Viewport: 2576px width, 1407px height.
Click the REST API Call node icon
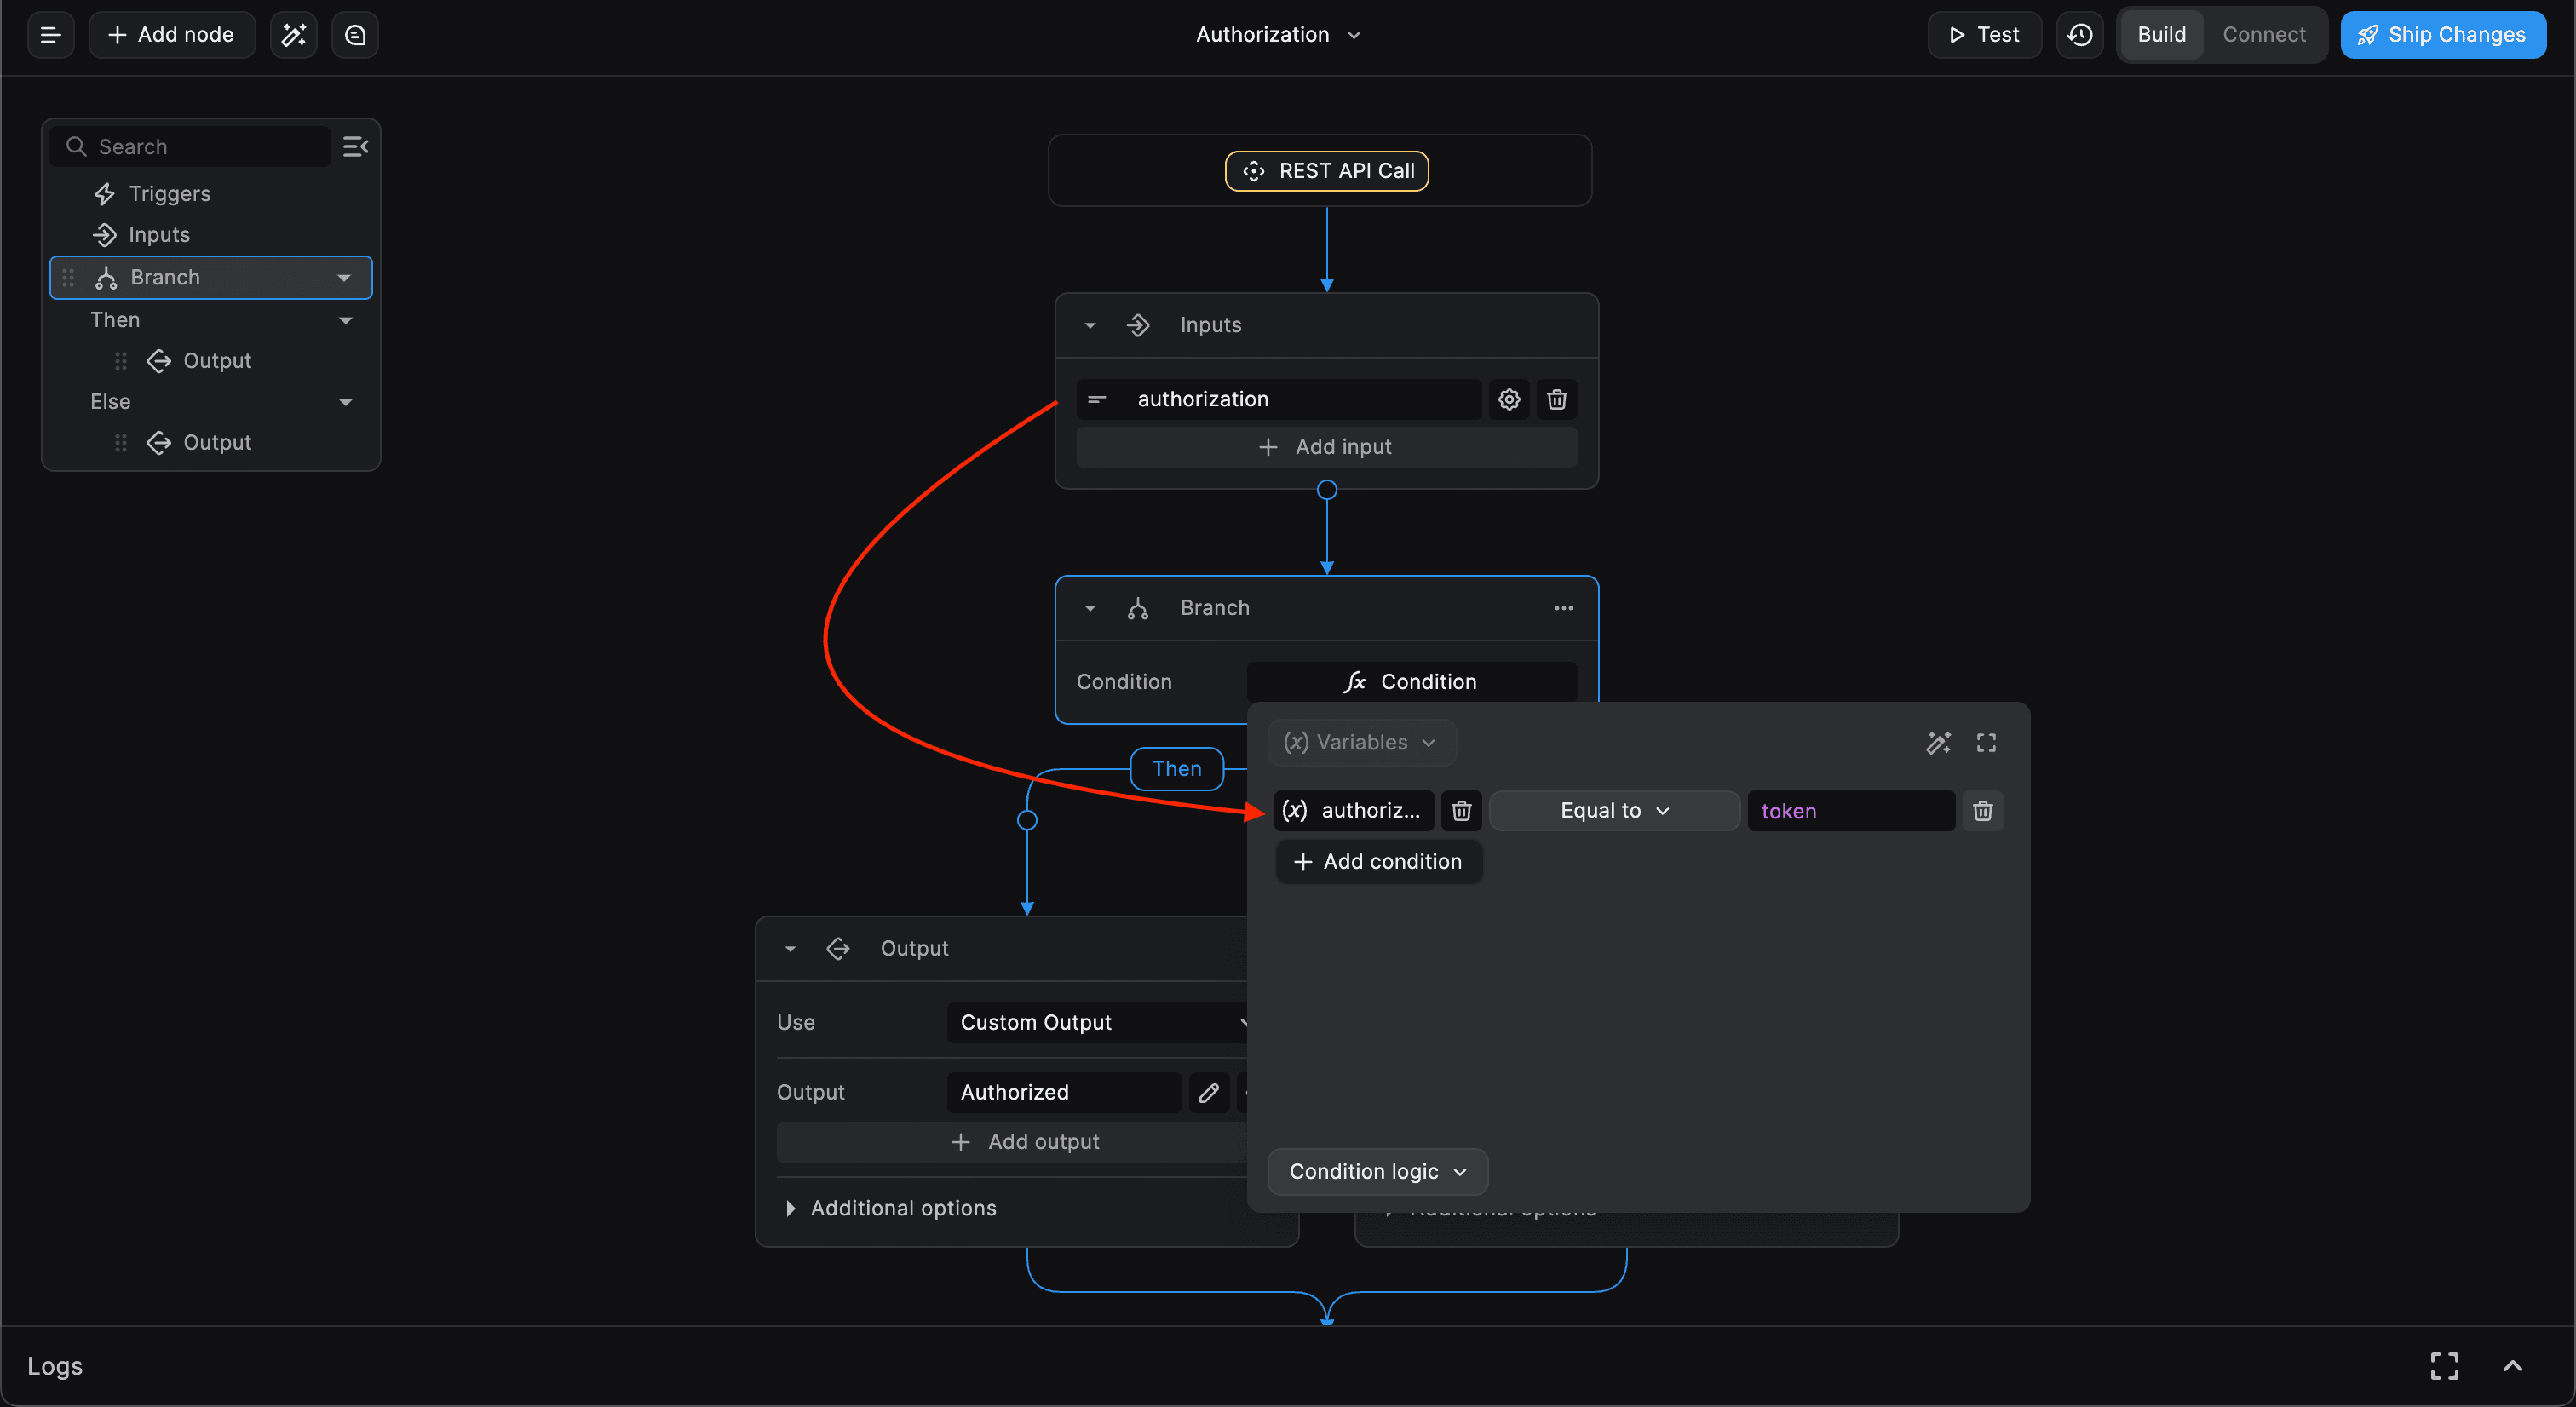(1252, 169)
